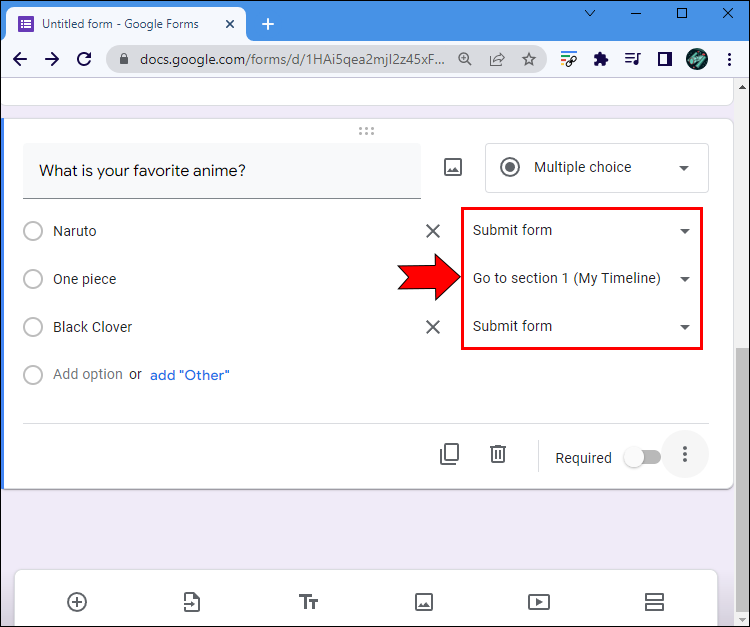View site information lock icon

(x=124, y=59)
